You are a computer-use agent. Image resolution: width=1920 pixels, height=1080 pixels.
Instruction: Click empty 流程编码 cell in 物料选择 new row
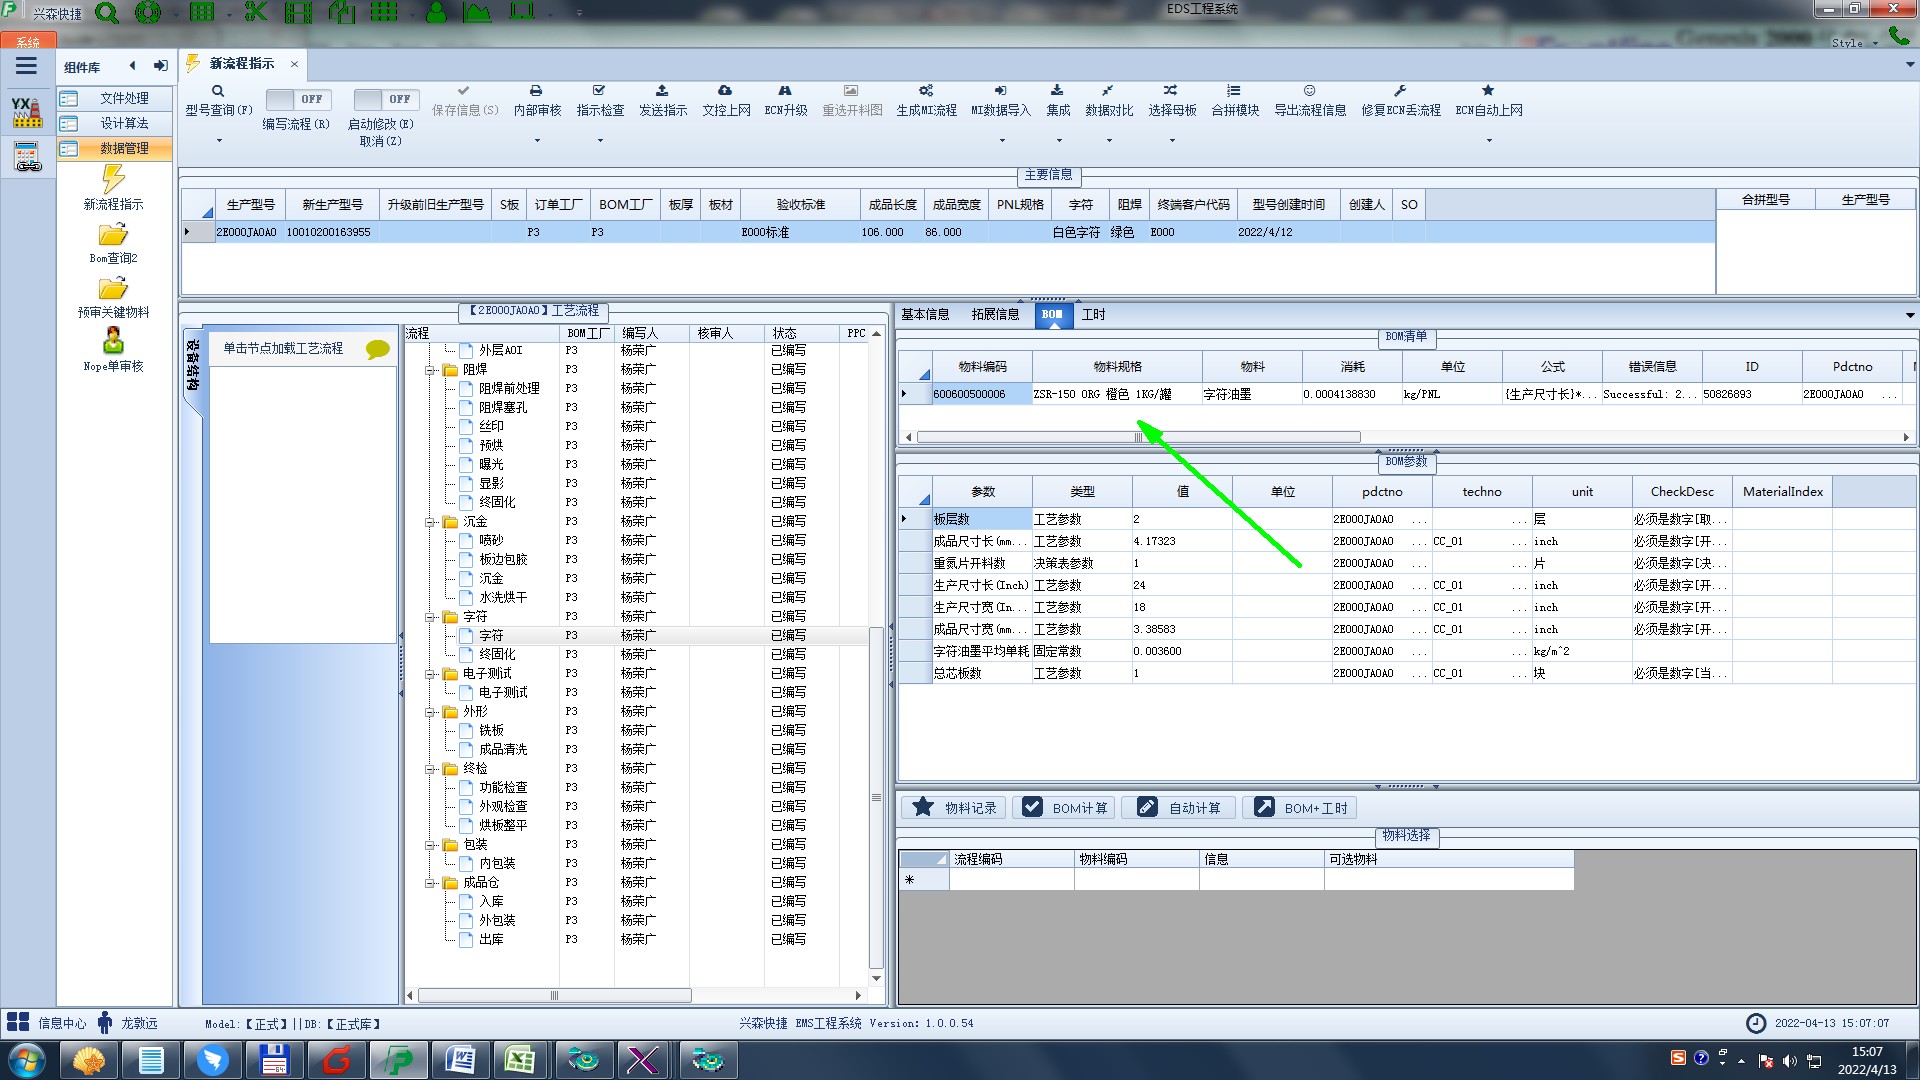(1011, 880)
